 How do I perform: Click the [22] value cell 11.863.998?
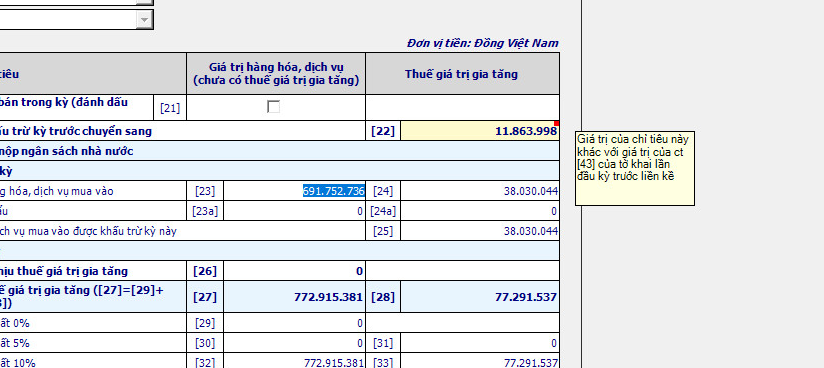click(479, 131)
